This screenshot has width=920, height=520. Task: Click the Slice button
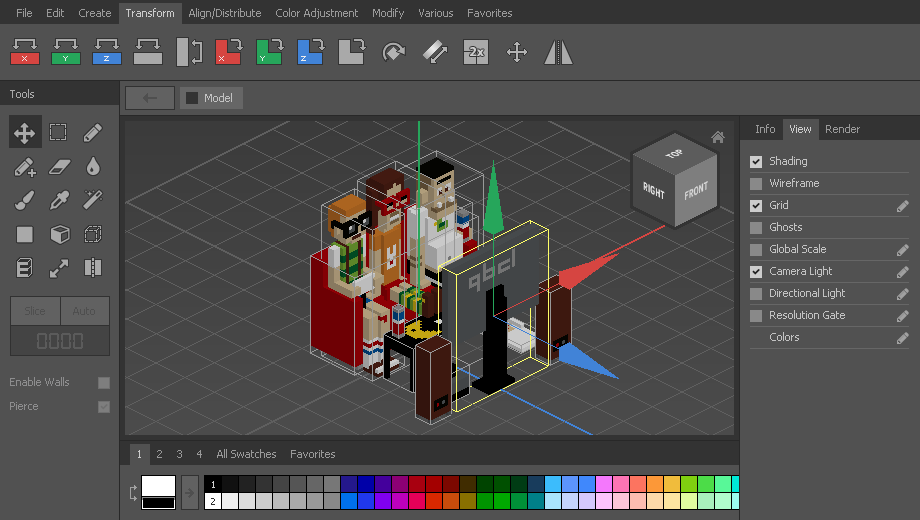(x=35, y=311)
